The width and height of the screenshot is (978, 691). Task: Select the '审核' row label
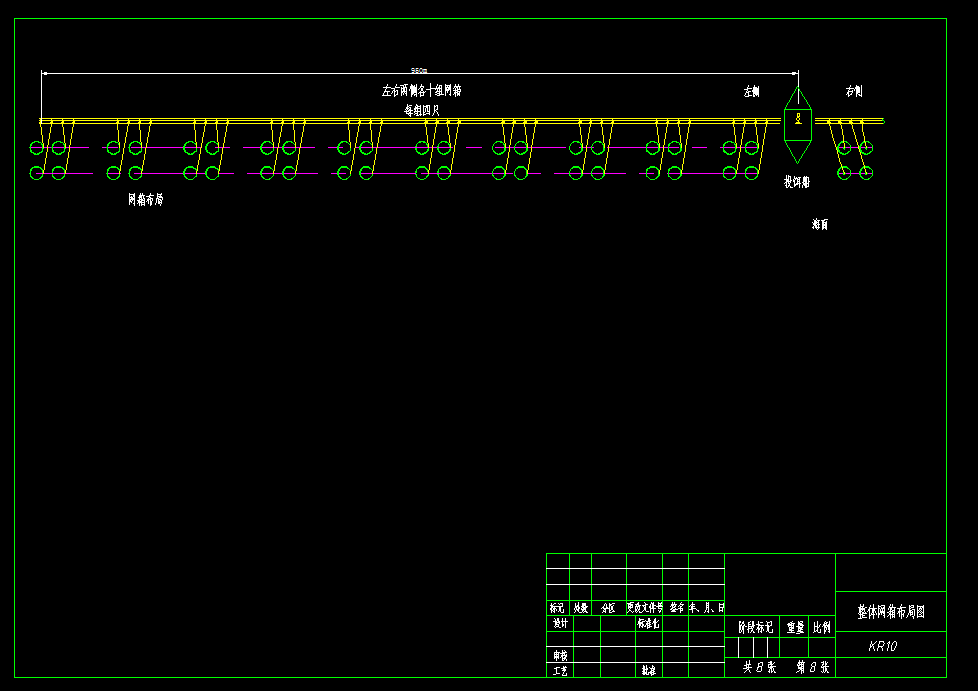pos(560,655)
